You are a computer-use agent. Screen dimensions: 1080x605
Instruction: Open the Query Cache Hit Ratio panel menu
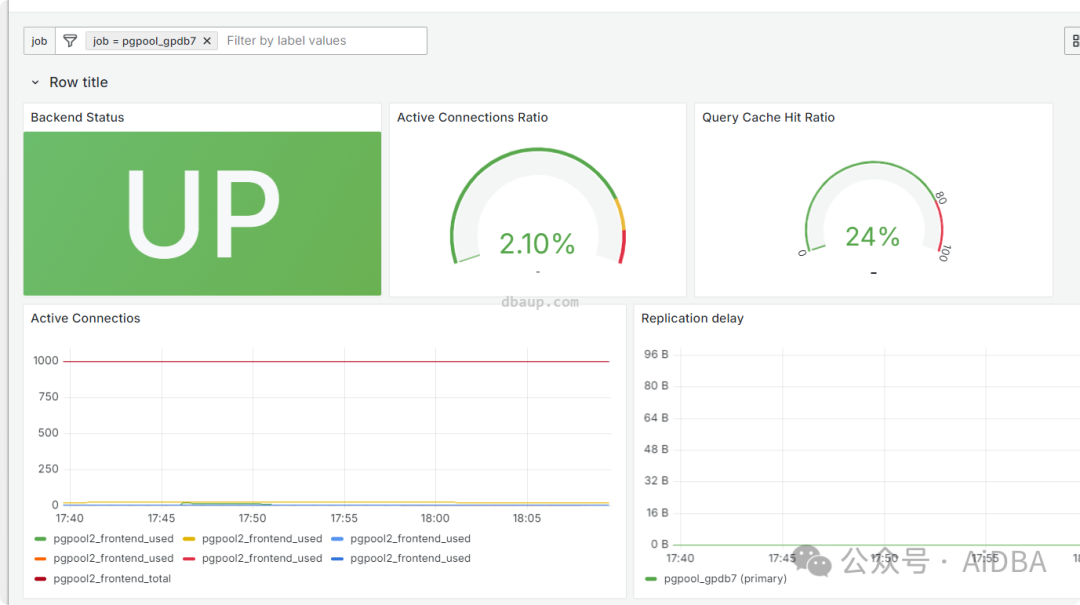[768, 117]
